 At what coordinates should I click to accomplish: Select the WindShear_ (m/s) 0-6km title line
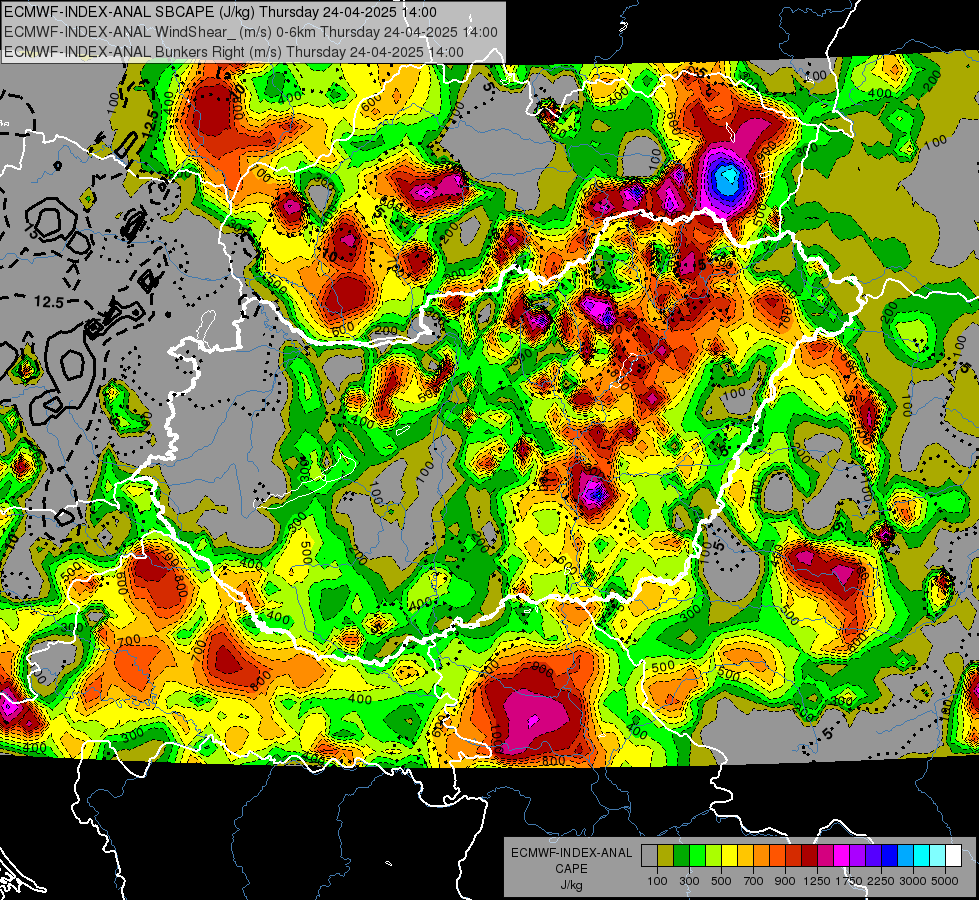(251, 32)
